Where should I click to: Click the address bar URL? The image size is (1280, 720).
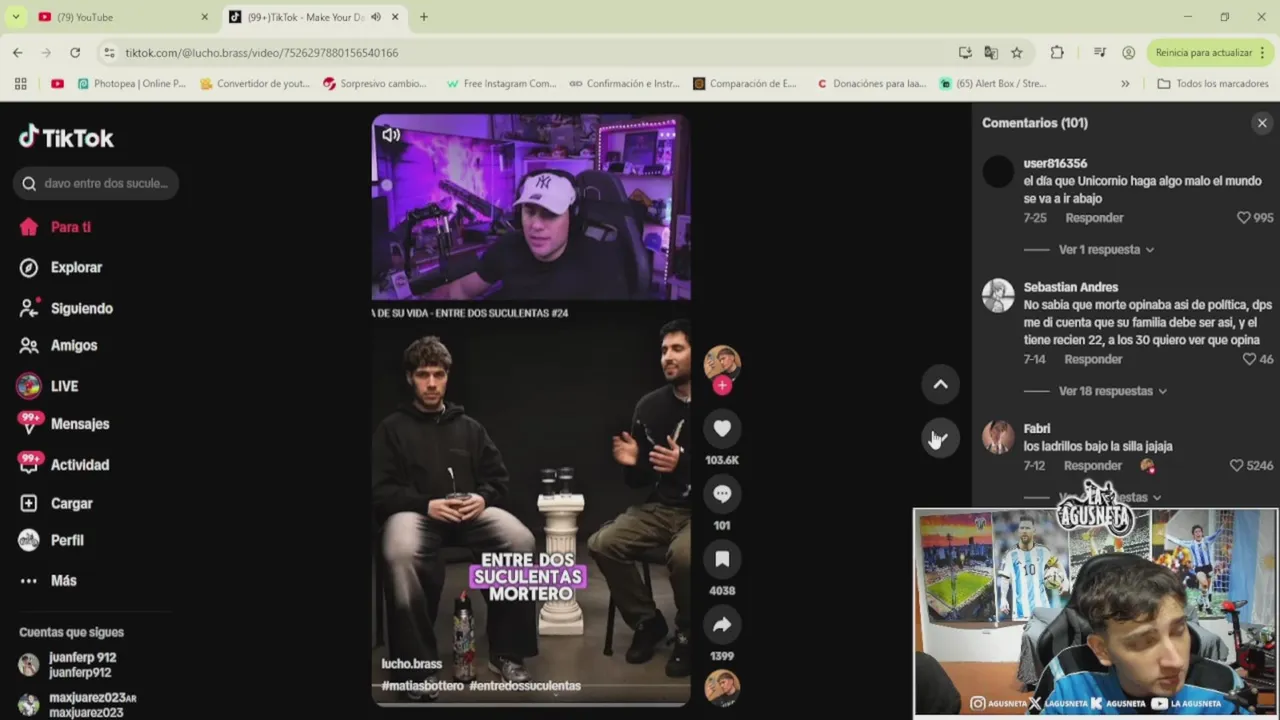[x=262, y=53]
